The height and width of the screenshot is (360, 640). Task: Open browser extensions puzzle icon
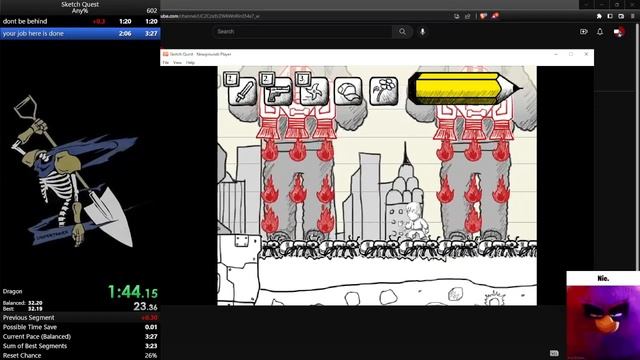599,16
